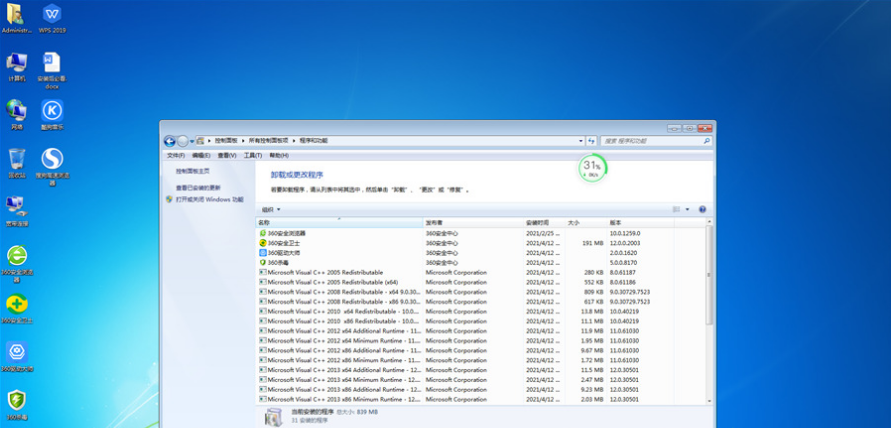Select the Recycle Bin desktop icon
Viewport: 891px width, 428px height.
coord(17,161)
